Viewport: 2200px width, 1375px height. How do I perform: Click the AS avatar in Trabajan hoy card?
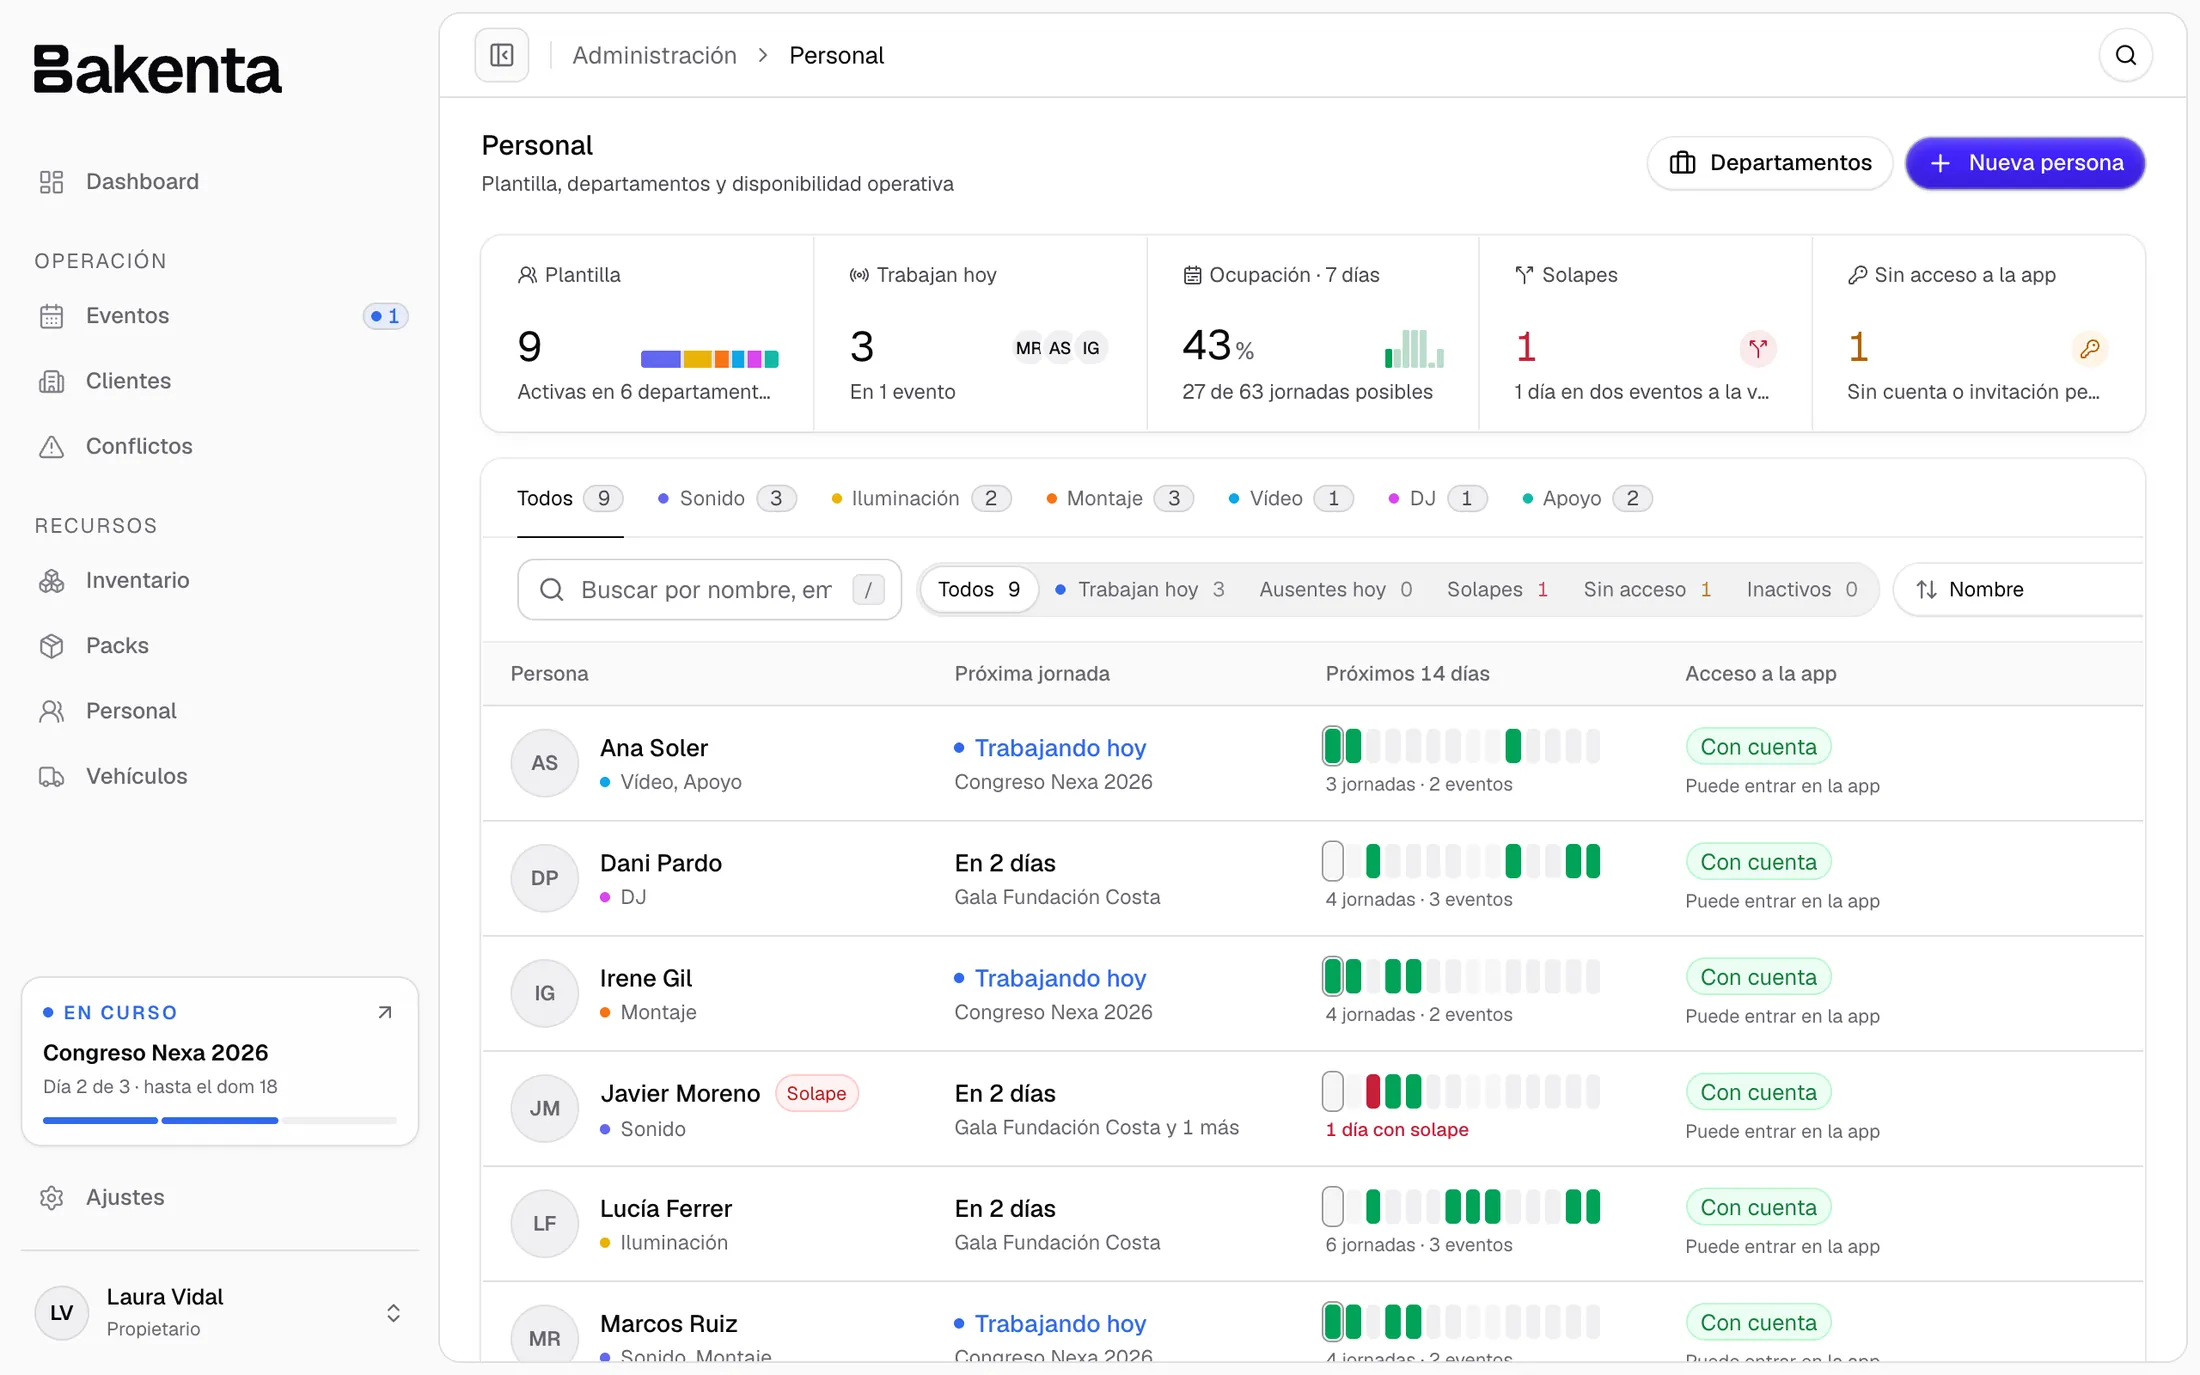(1060, 348)
